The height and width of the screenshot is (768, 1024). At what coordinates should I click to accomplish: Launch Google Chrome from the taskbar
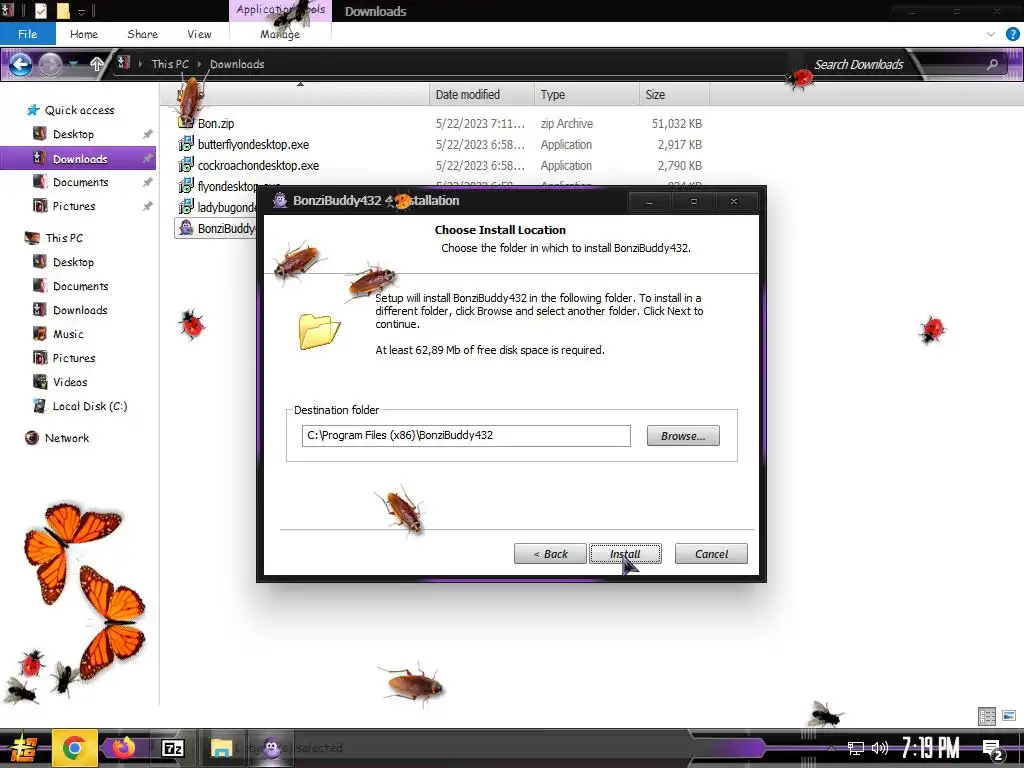tap(74, 748)
